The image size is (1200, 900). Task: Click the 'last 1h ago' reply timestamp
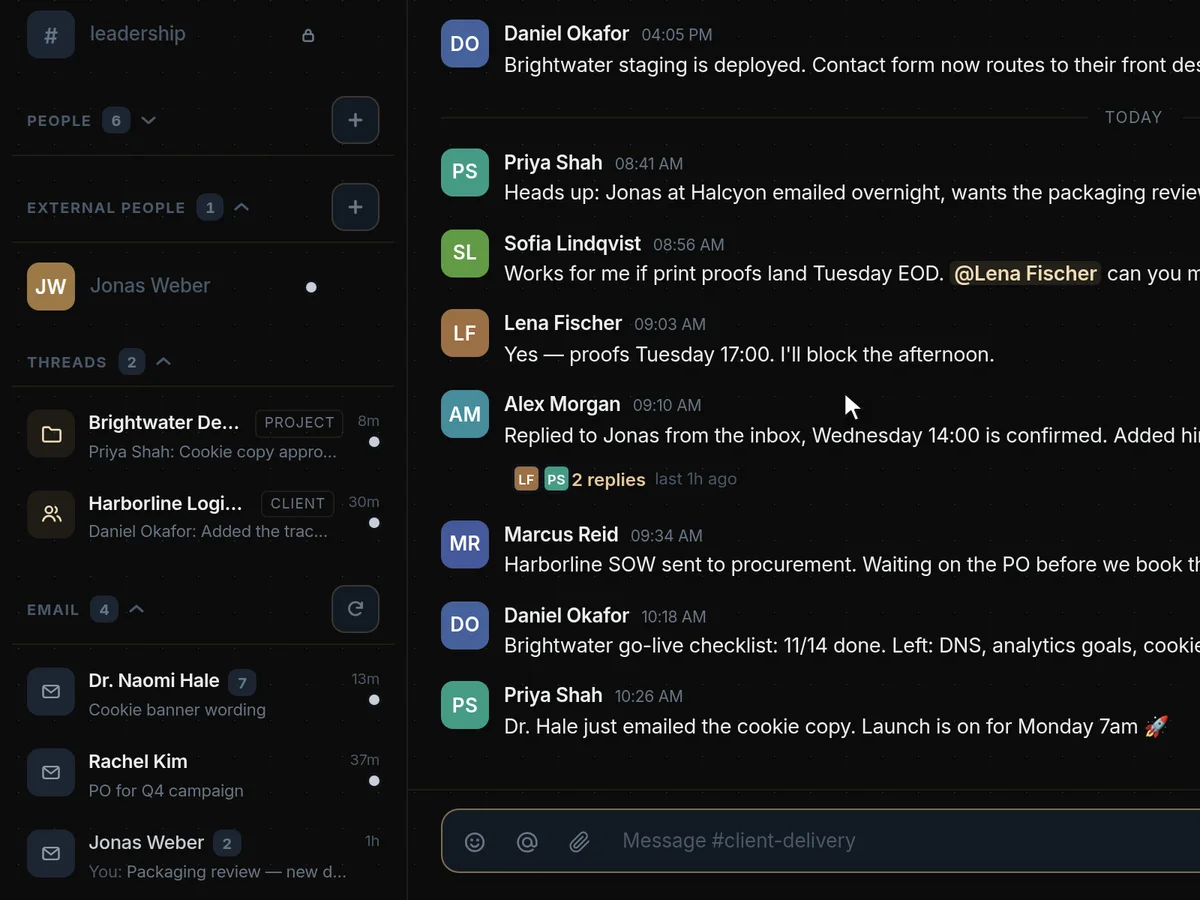(x=696, y=479)
